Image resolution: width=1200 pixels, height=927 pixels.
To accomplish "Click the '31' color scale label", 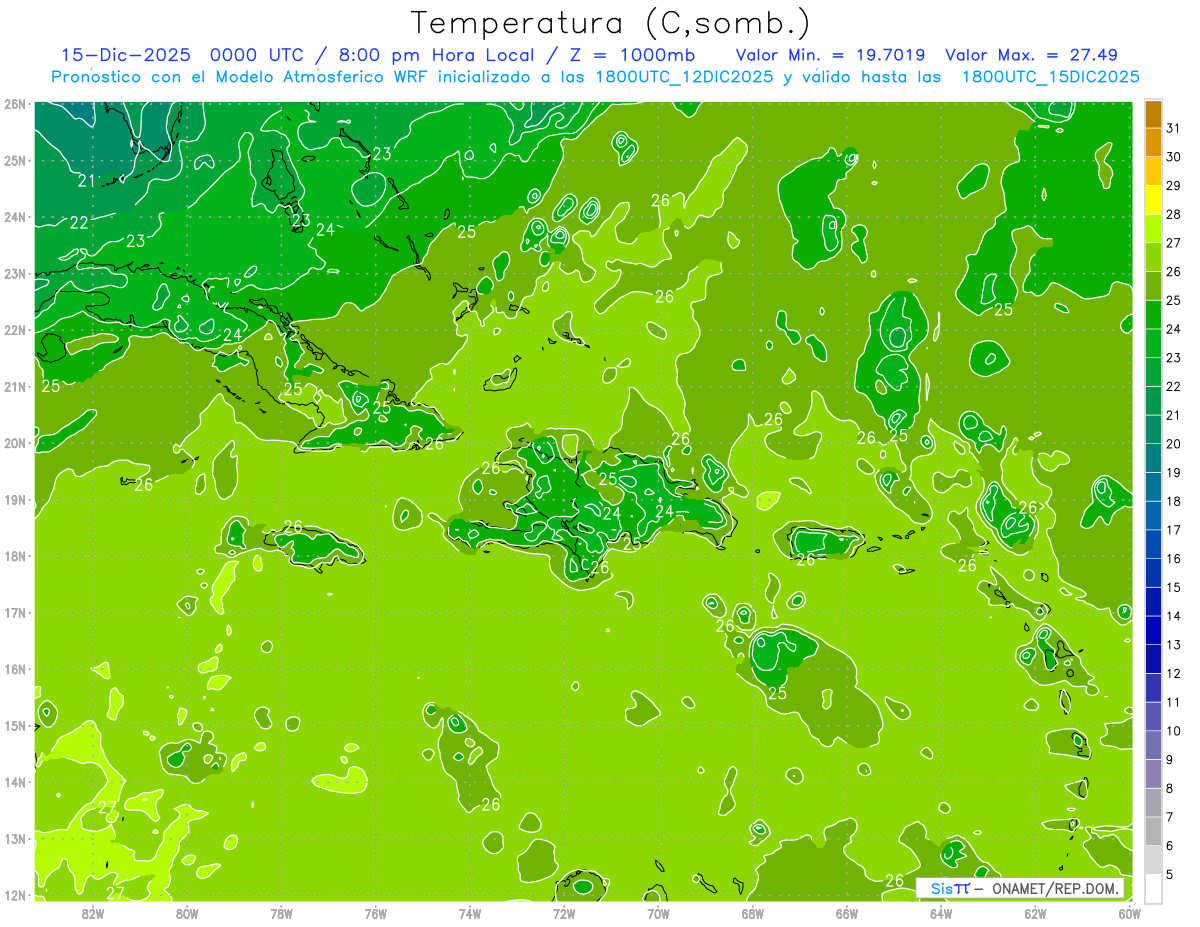I will pyautogui.click(x=1173, y=129).
